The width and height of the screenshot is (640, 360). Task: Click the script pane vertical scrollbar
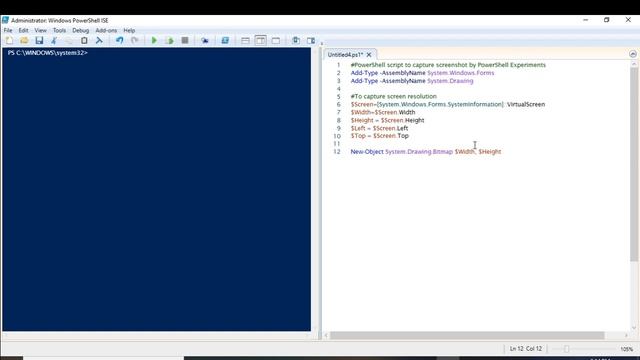pos(633,164)
